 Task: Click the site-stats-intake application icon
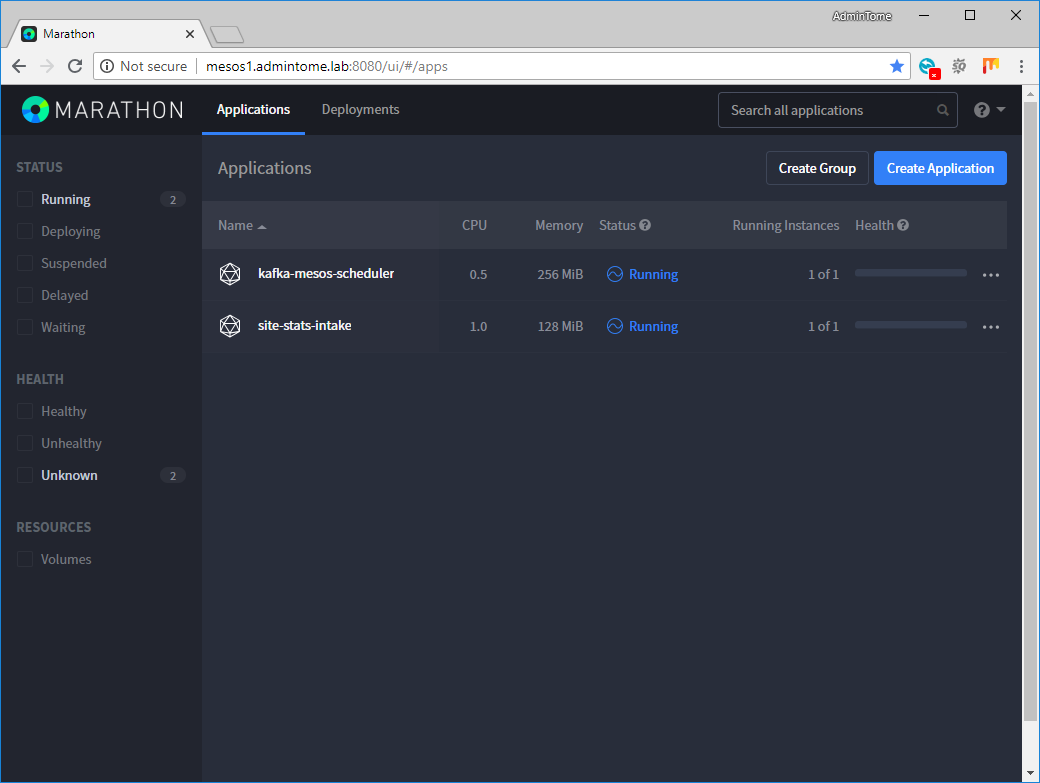[230, 325]
